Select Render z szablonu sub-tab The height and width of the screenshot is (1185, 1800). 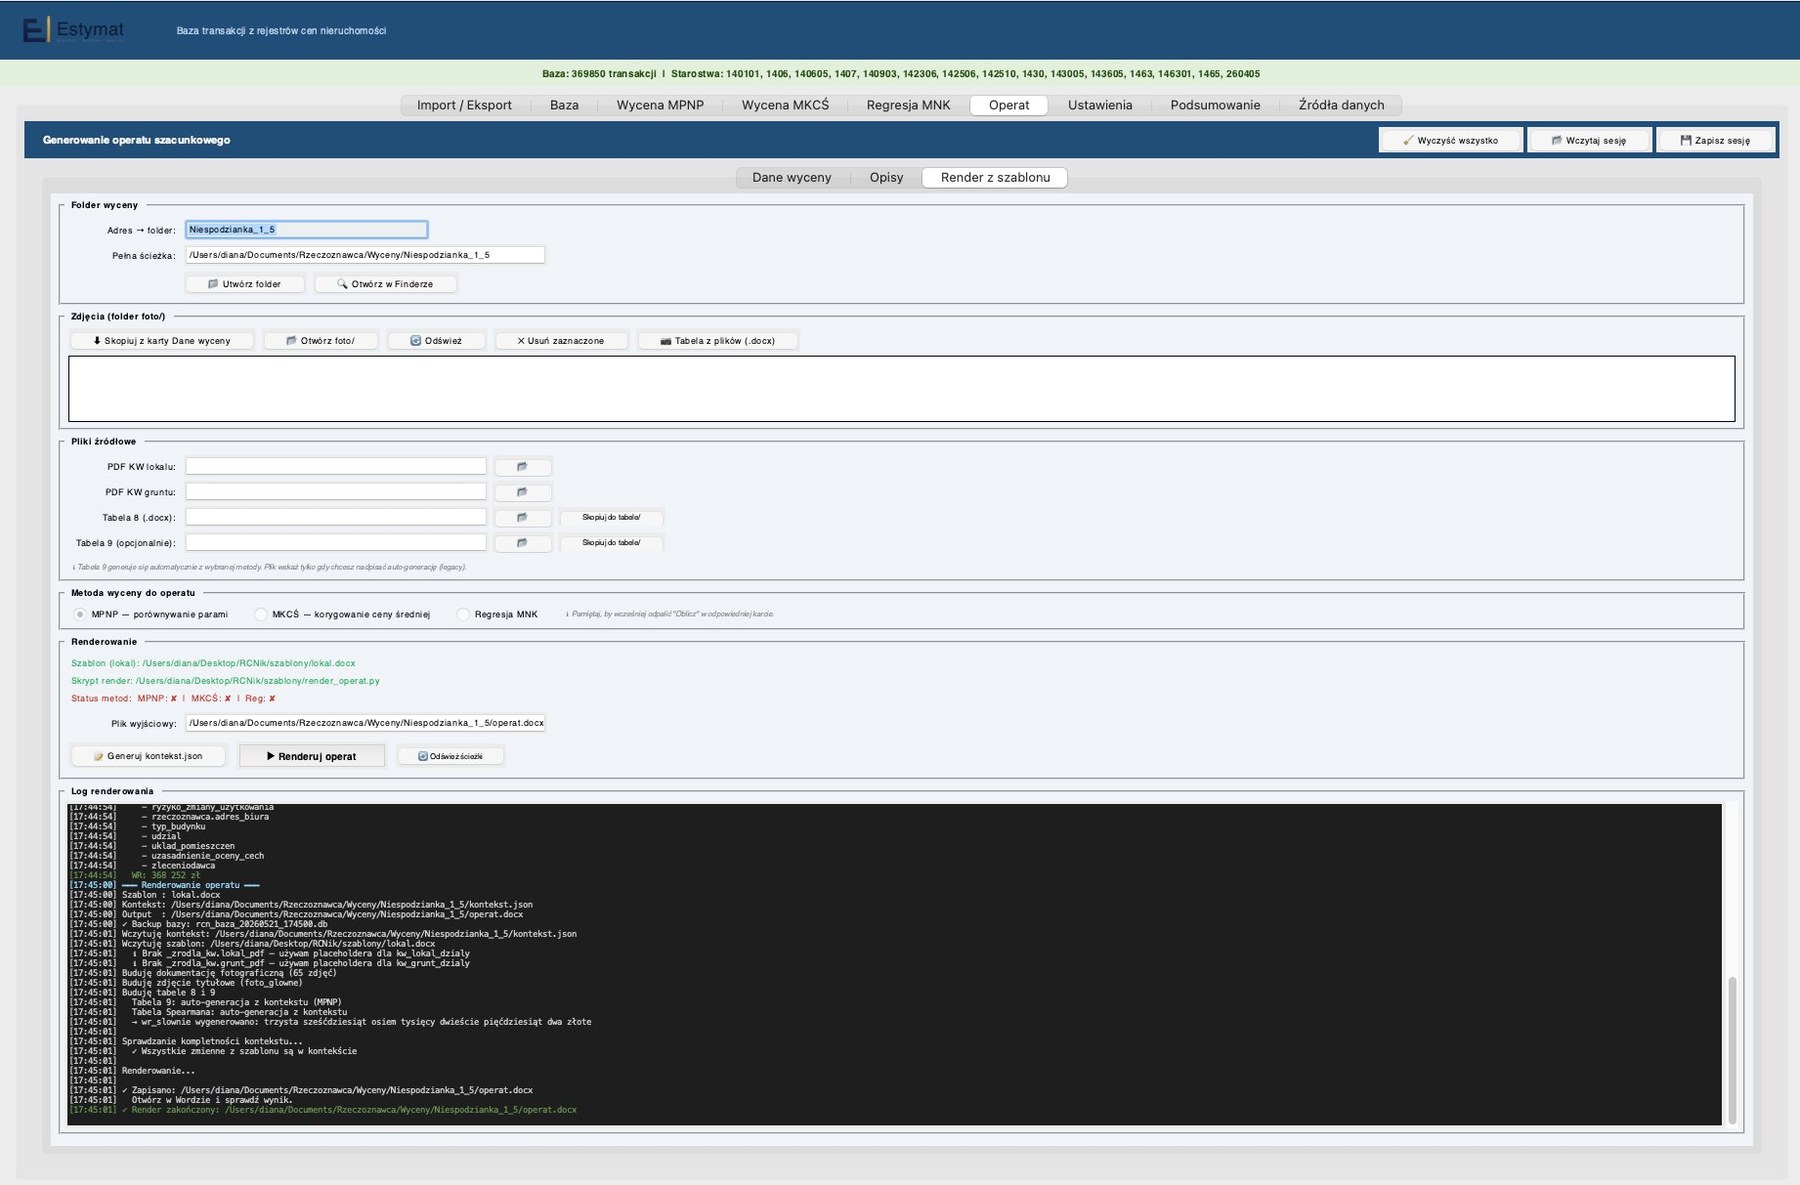pyautogui.click(x=995, y=177)
